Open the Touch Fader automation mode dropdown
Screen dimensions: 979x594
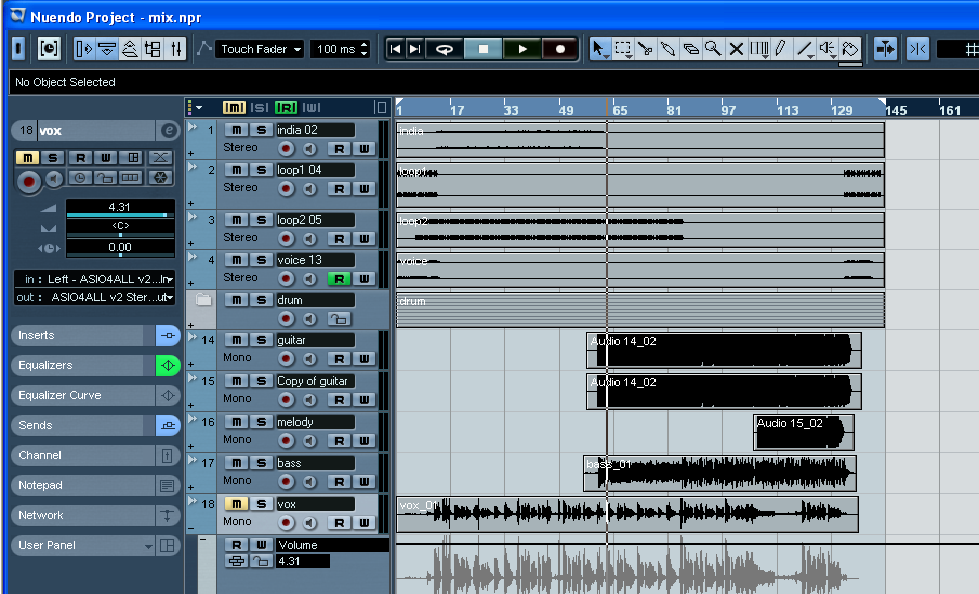coord(260,48)
